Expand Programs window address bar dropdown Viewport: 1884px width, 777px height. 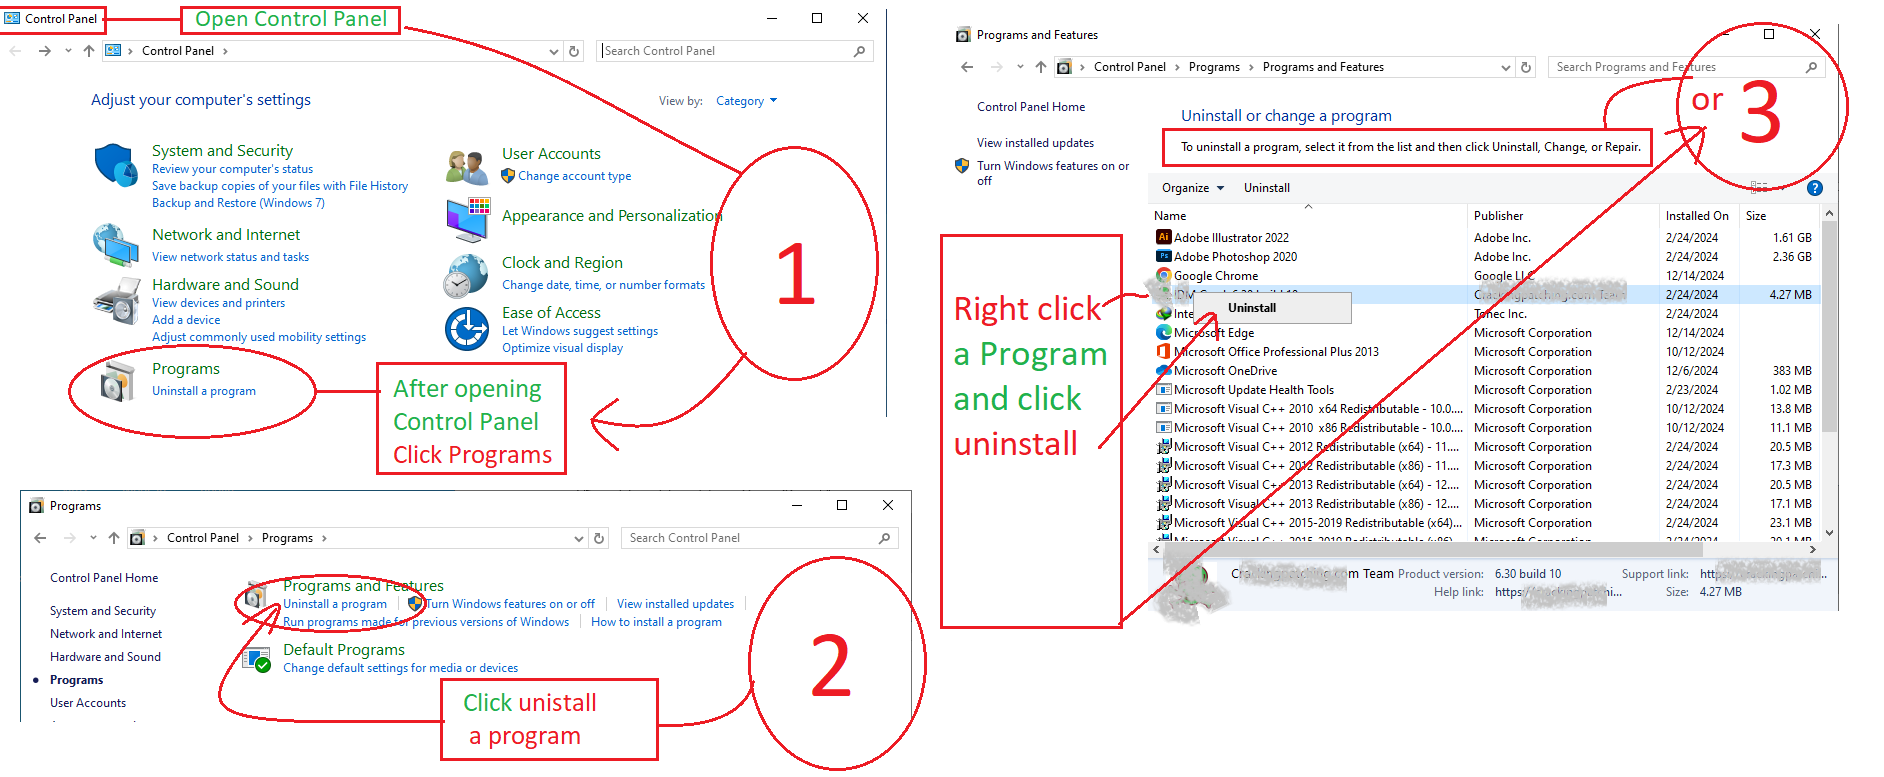click(x=579, y=538)
